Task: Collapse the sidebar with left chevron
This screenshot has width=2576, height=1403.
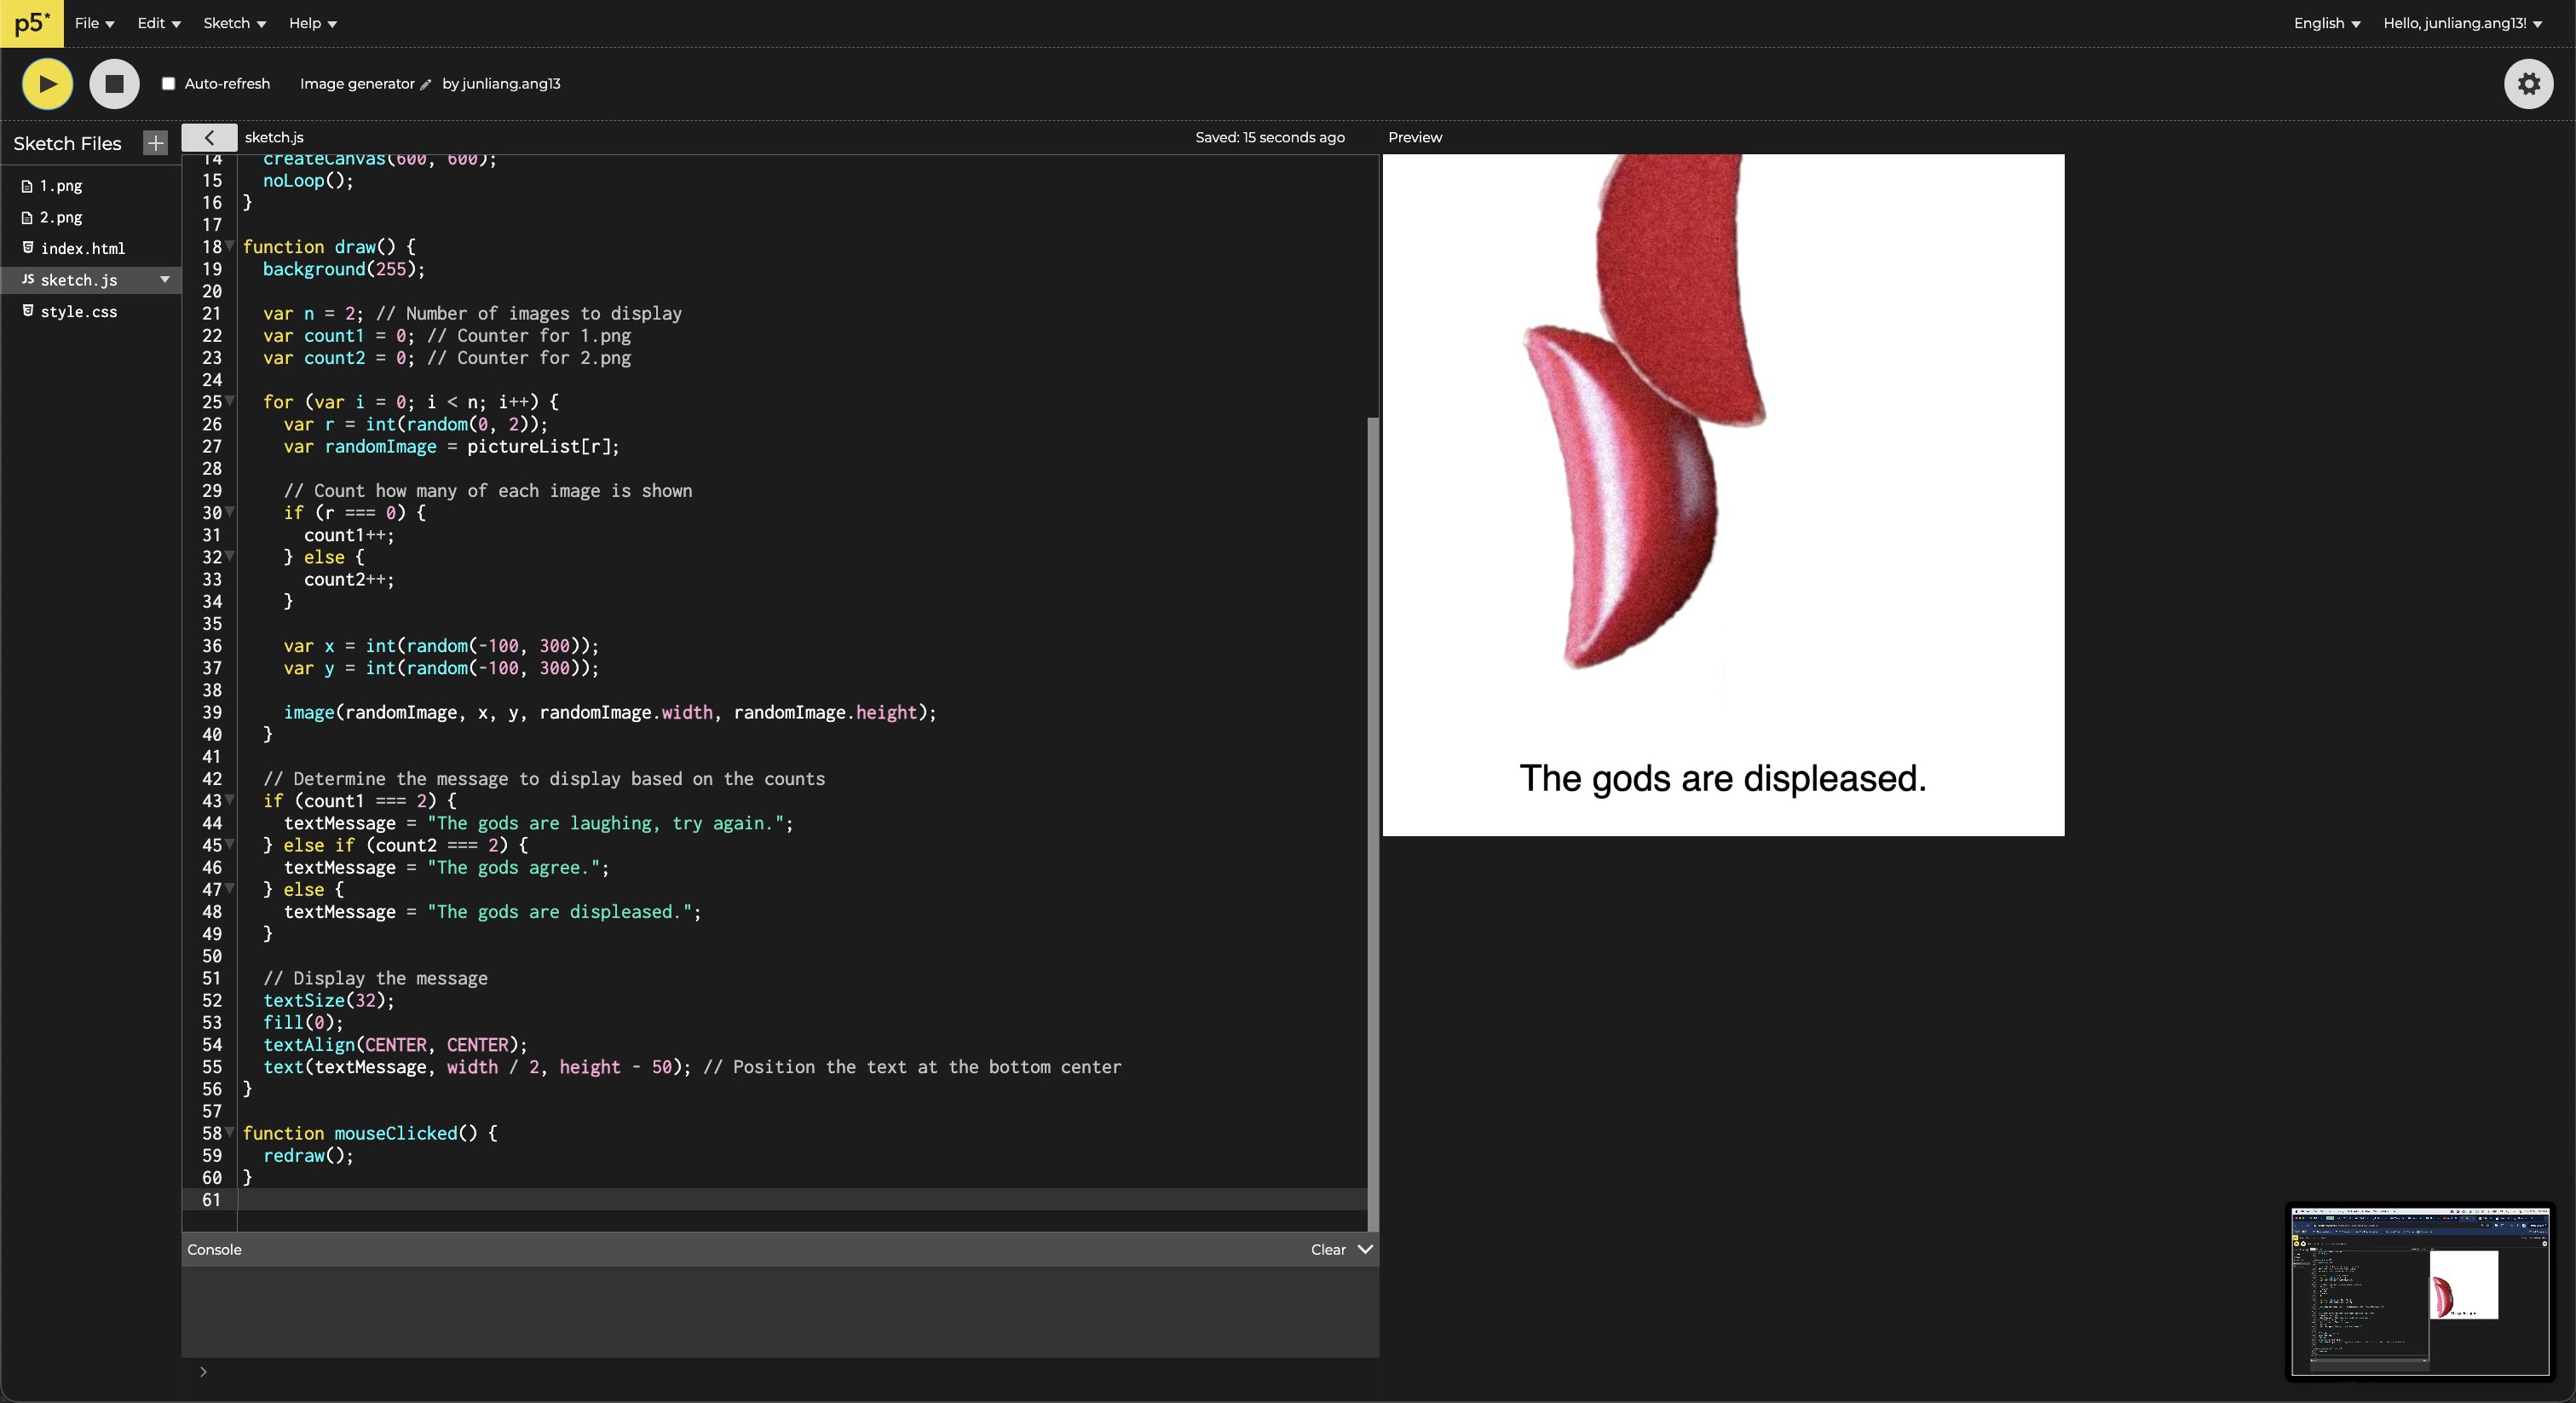Action: point(209,137)
